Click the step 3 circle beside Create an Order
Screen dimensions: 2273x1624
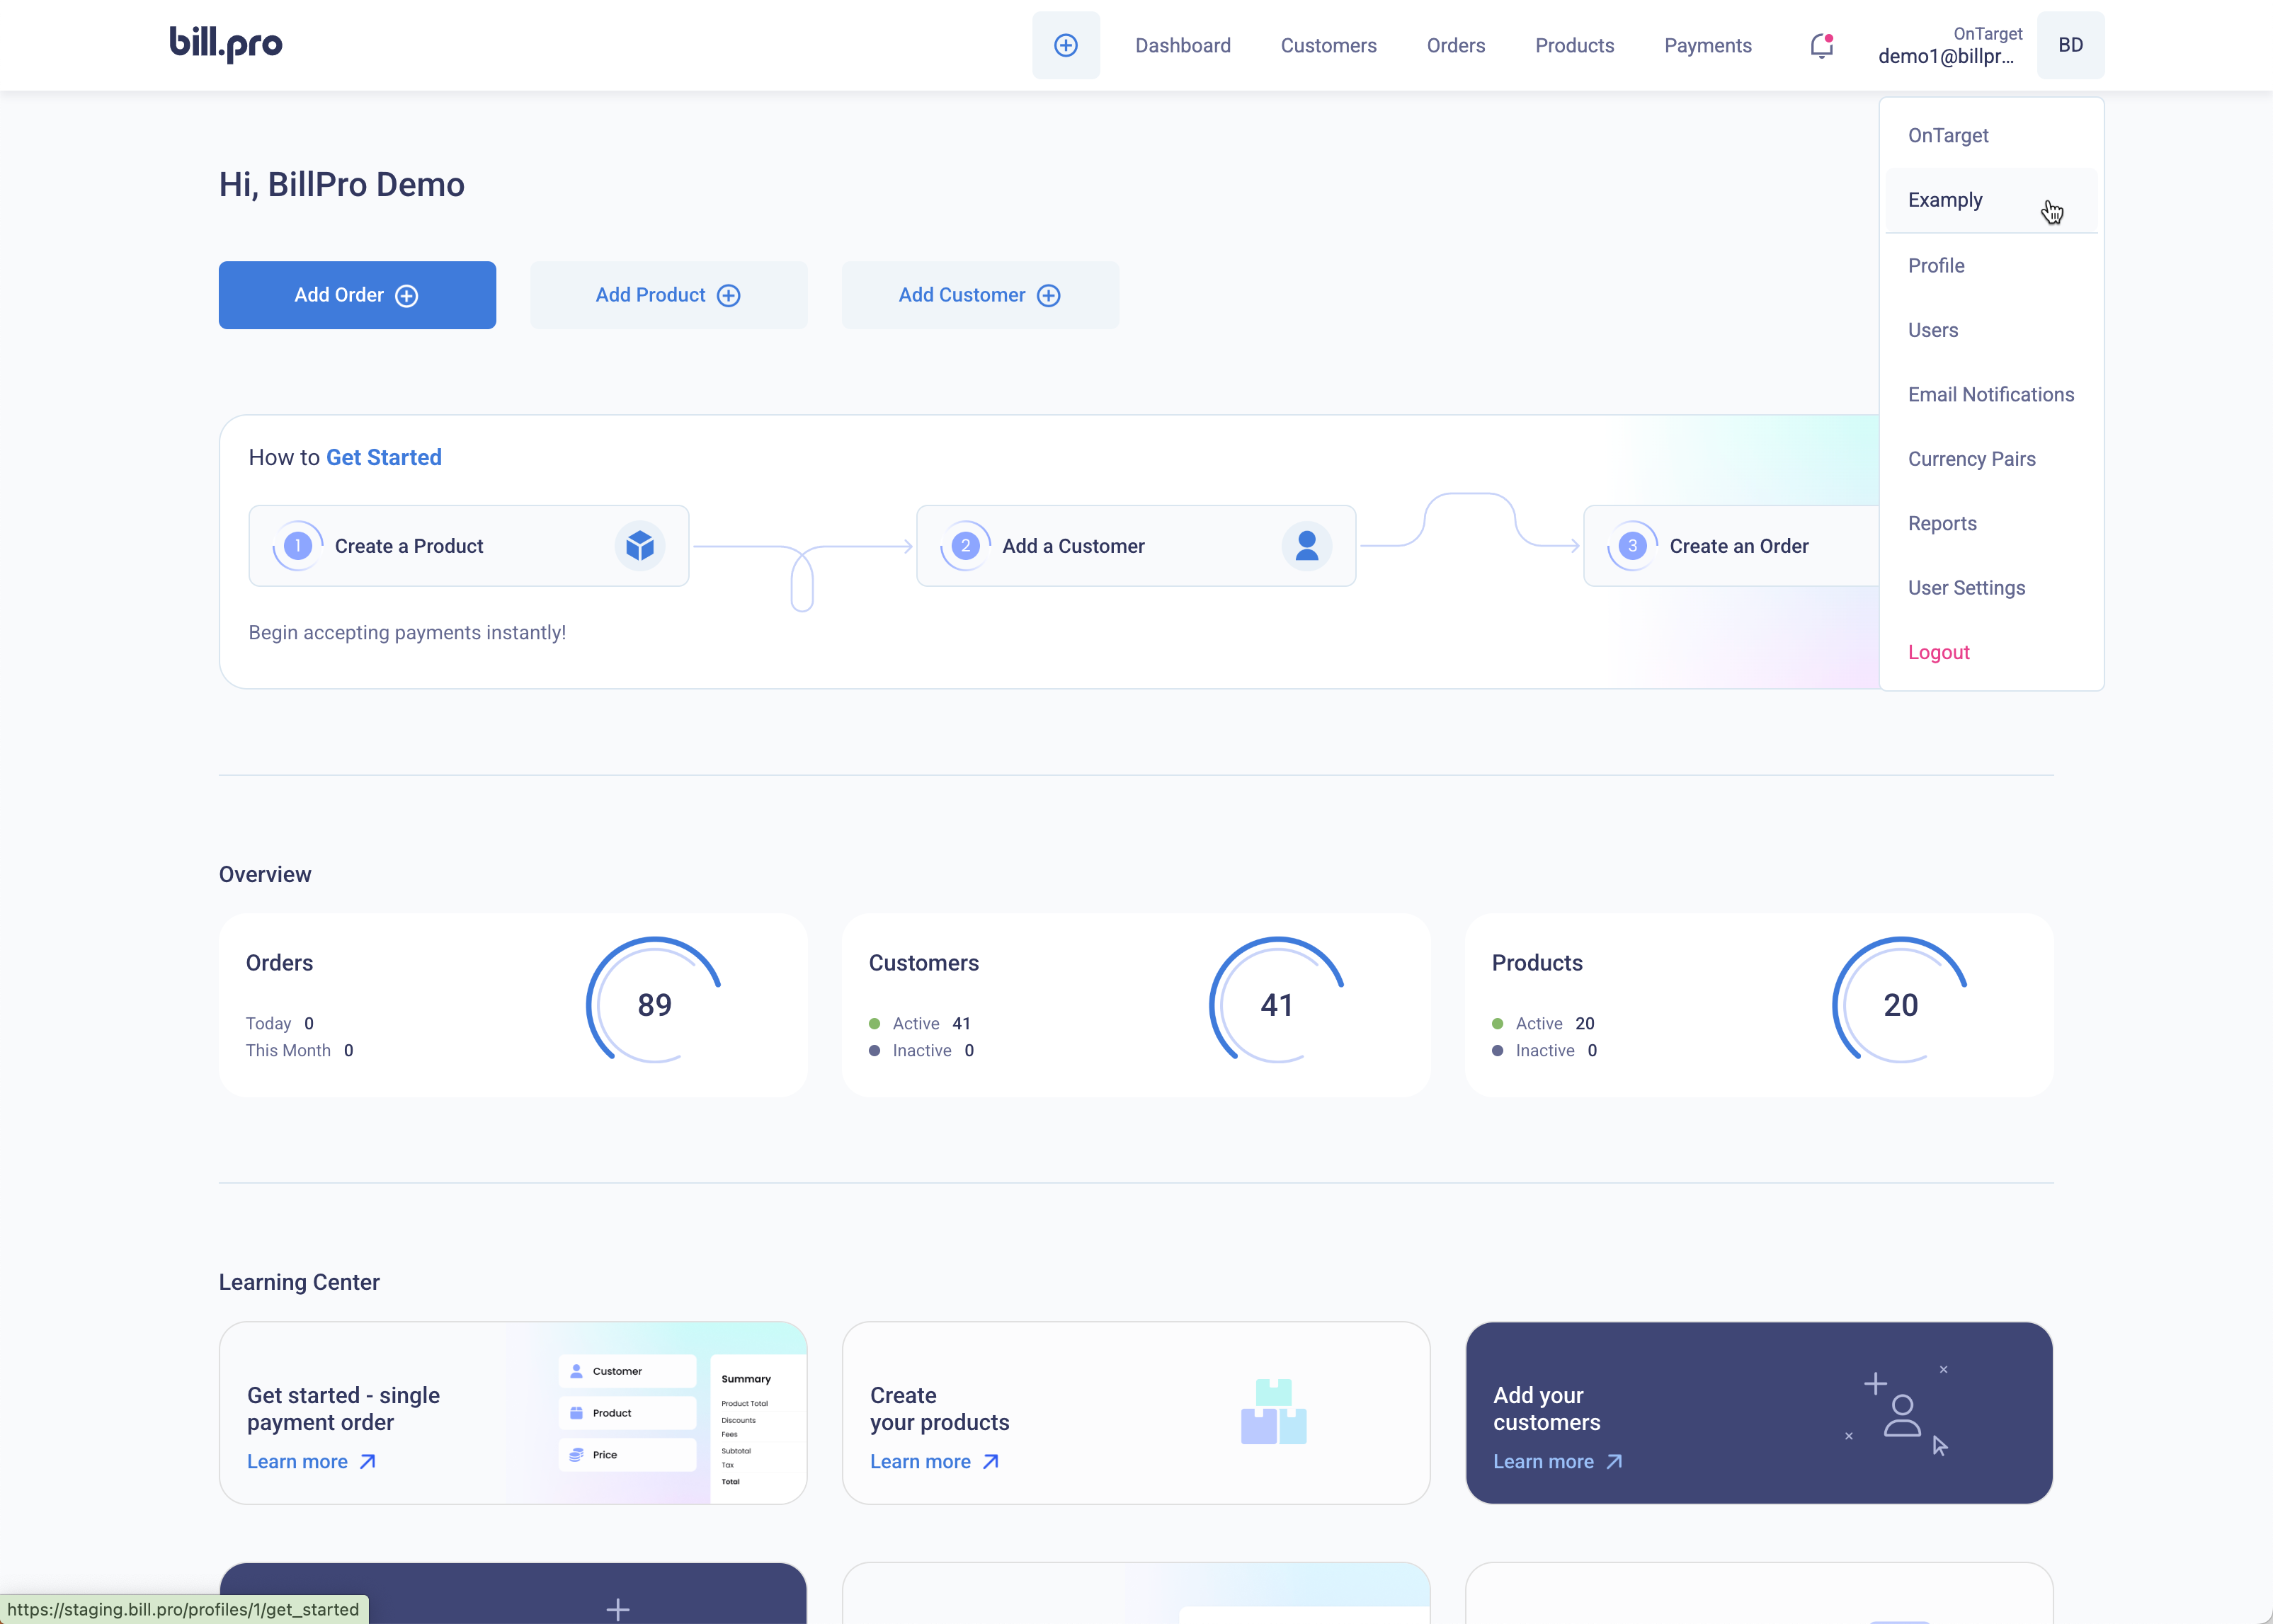1631,545
